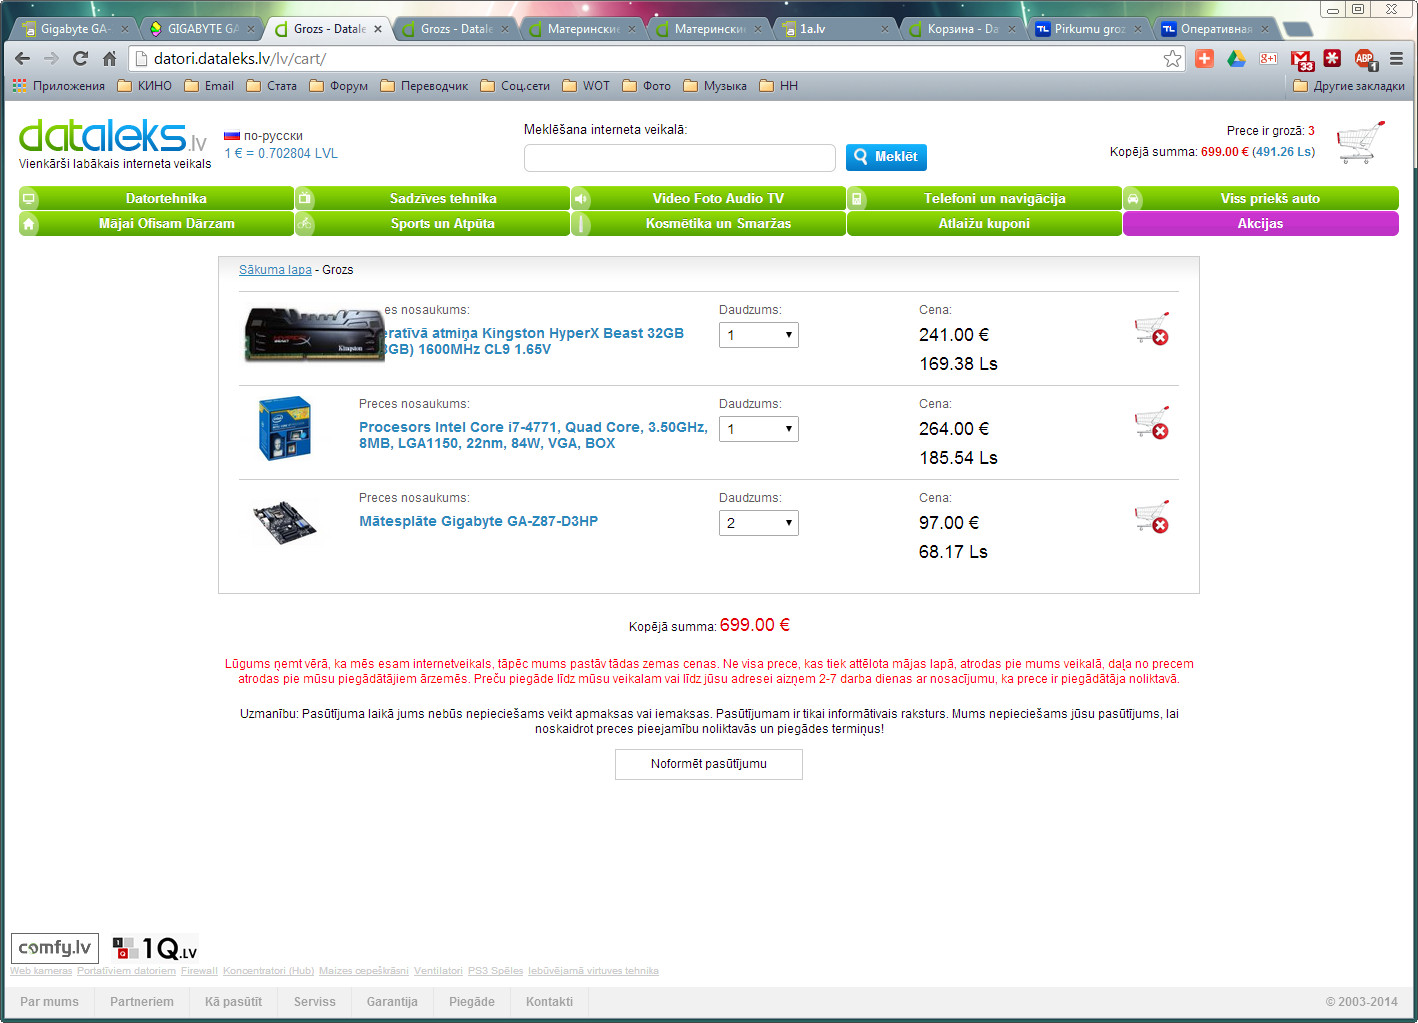Open the purple Akcijas menu

coord(1260,223)
